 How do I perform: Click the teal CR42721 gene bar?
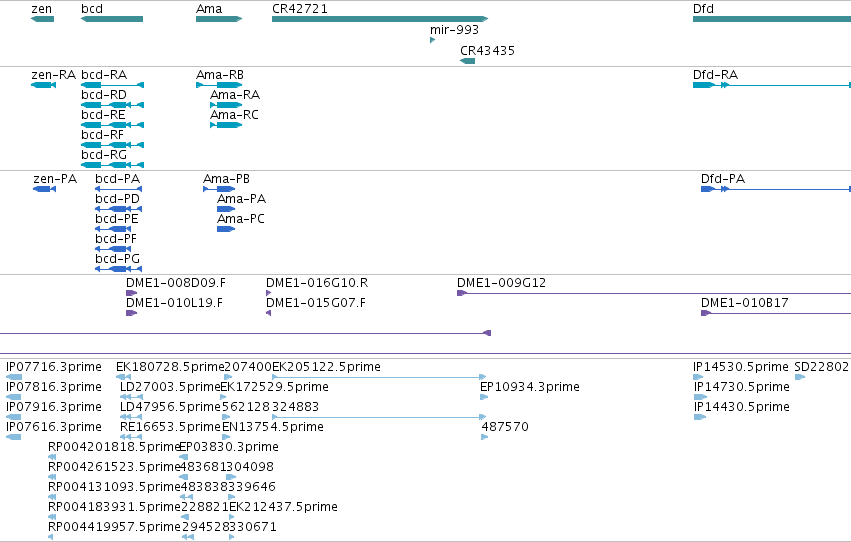tap(380, 19)
